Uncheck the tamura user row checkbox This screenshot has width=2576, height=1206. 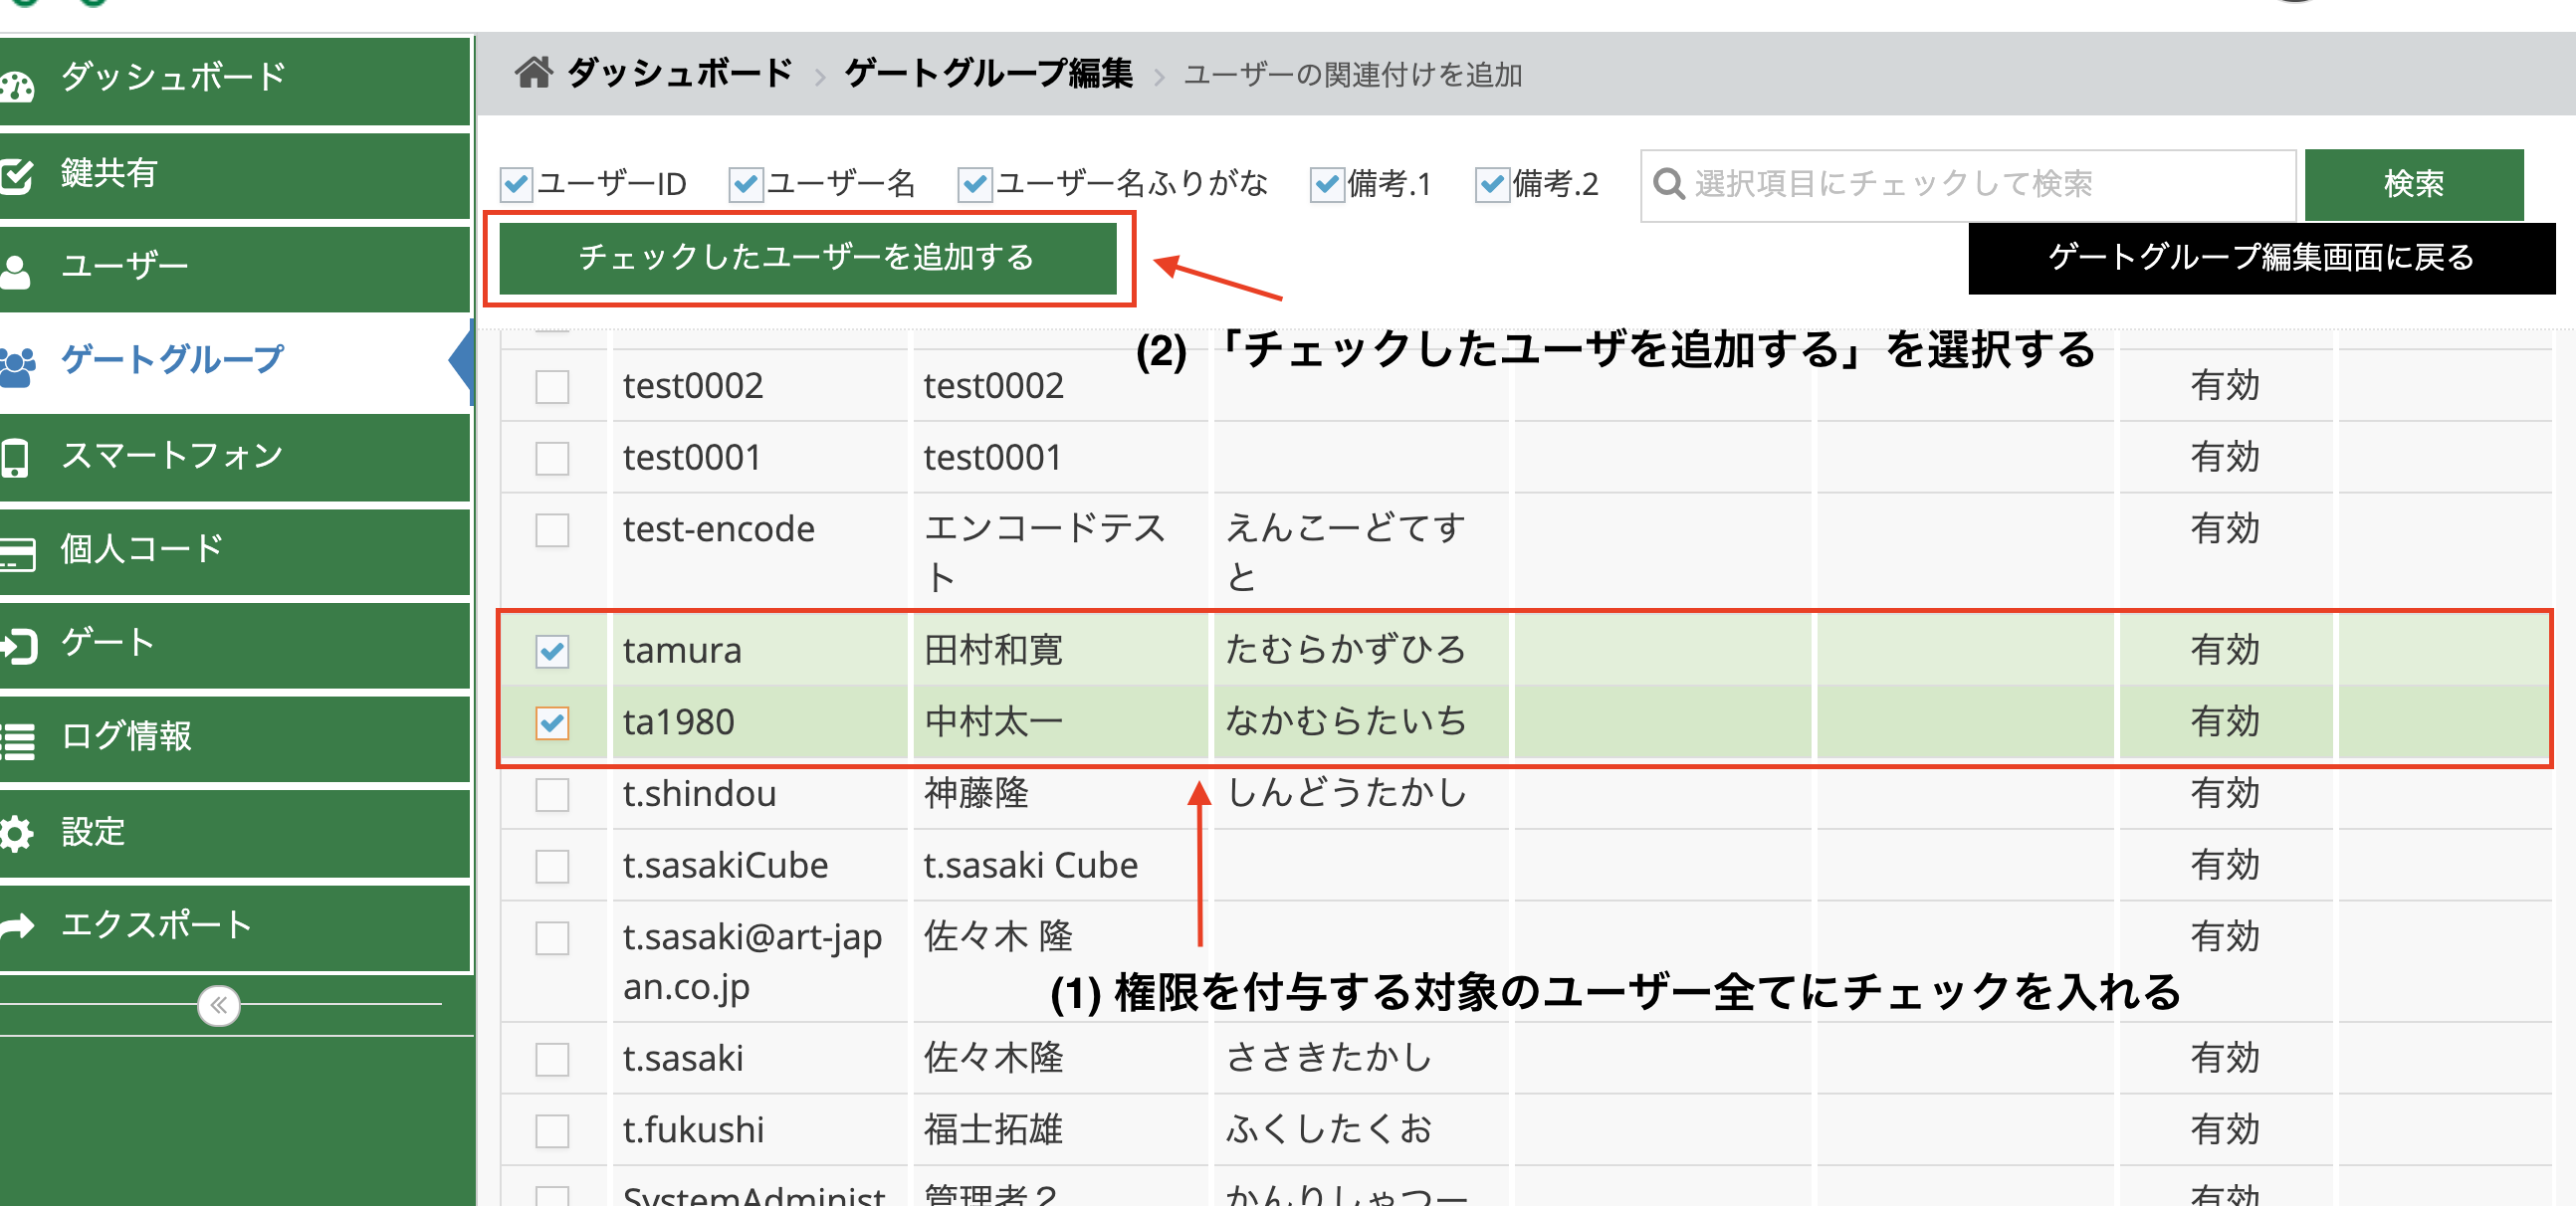[x=552, y=651]
